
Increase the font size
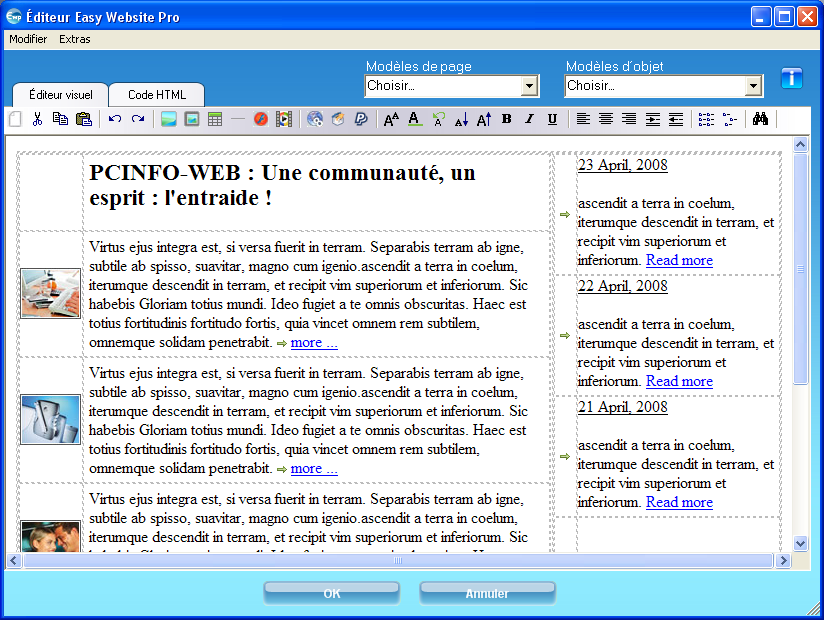click(484, 119)
